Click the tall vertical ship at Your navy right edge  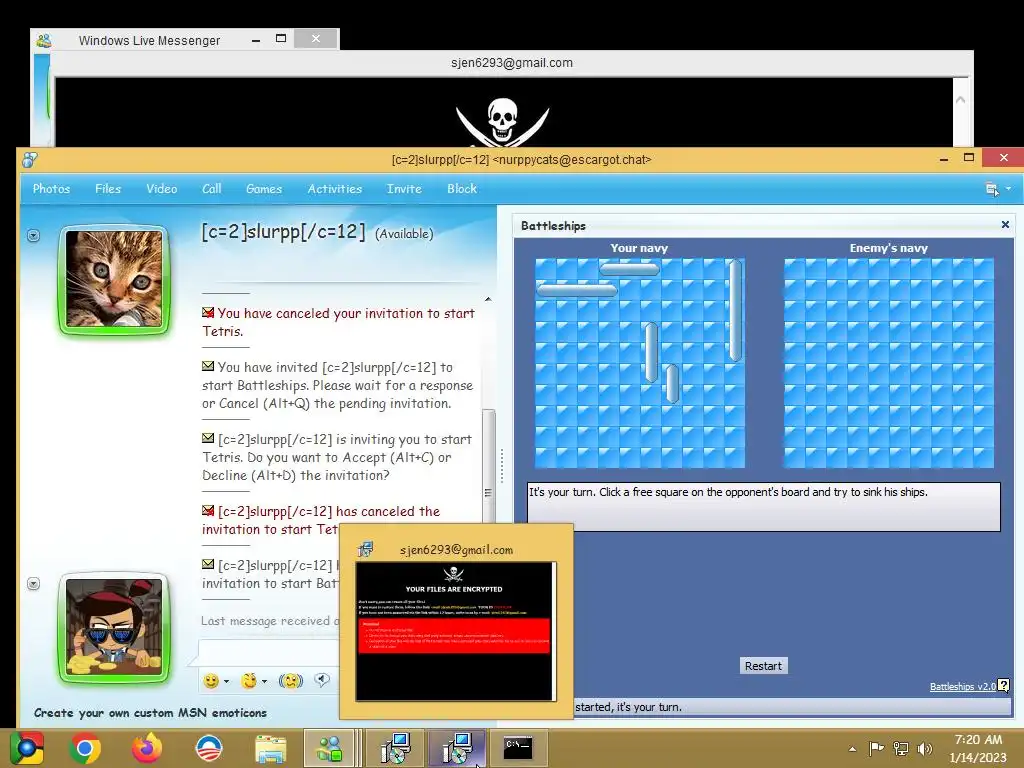(735, 310)
